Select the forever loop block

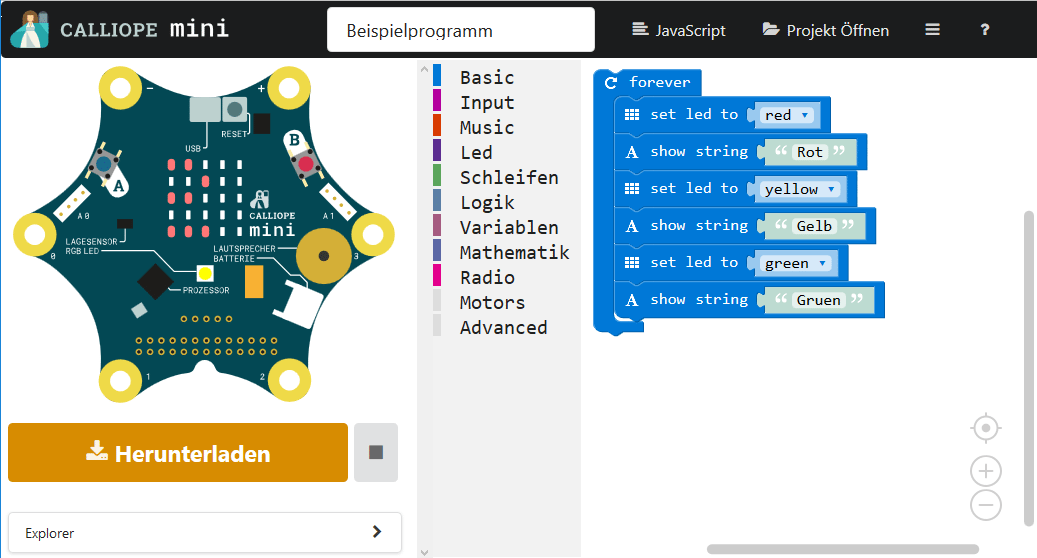click(659, 82)
